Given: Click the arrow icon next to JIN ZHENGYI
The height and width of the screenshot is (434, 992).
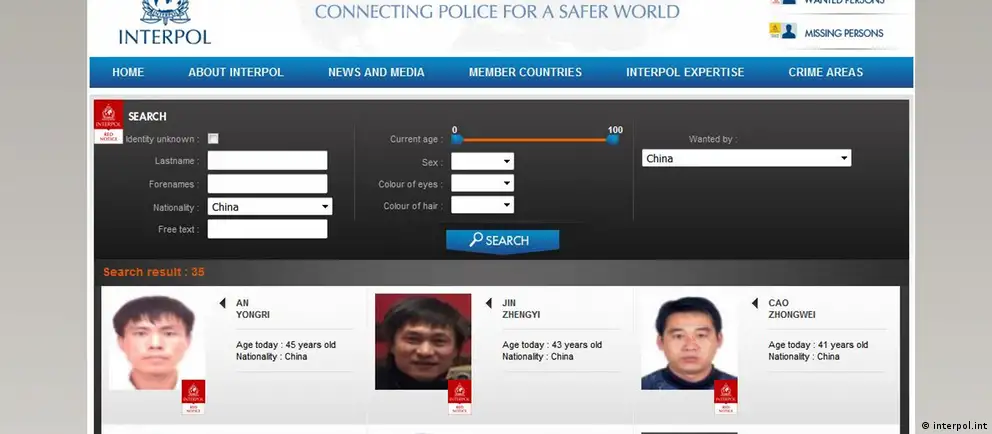Looking at the screenshot, I should 488,303.
